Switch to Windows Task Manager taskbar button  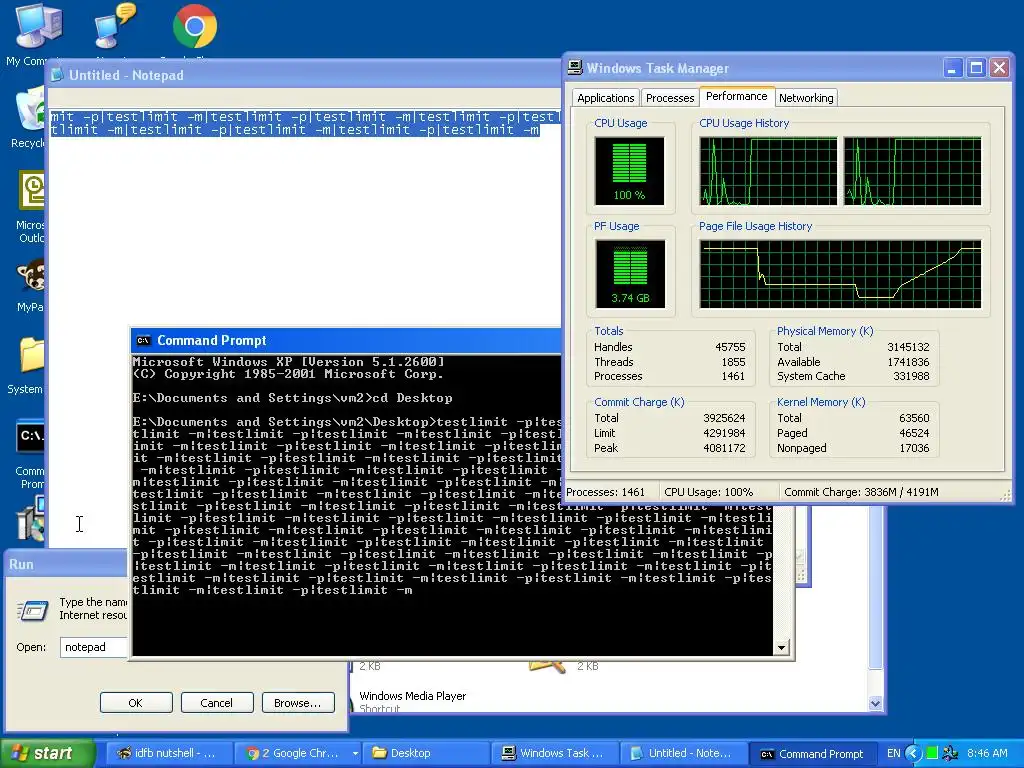(553, 753)
